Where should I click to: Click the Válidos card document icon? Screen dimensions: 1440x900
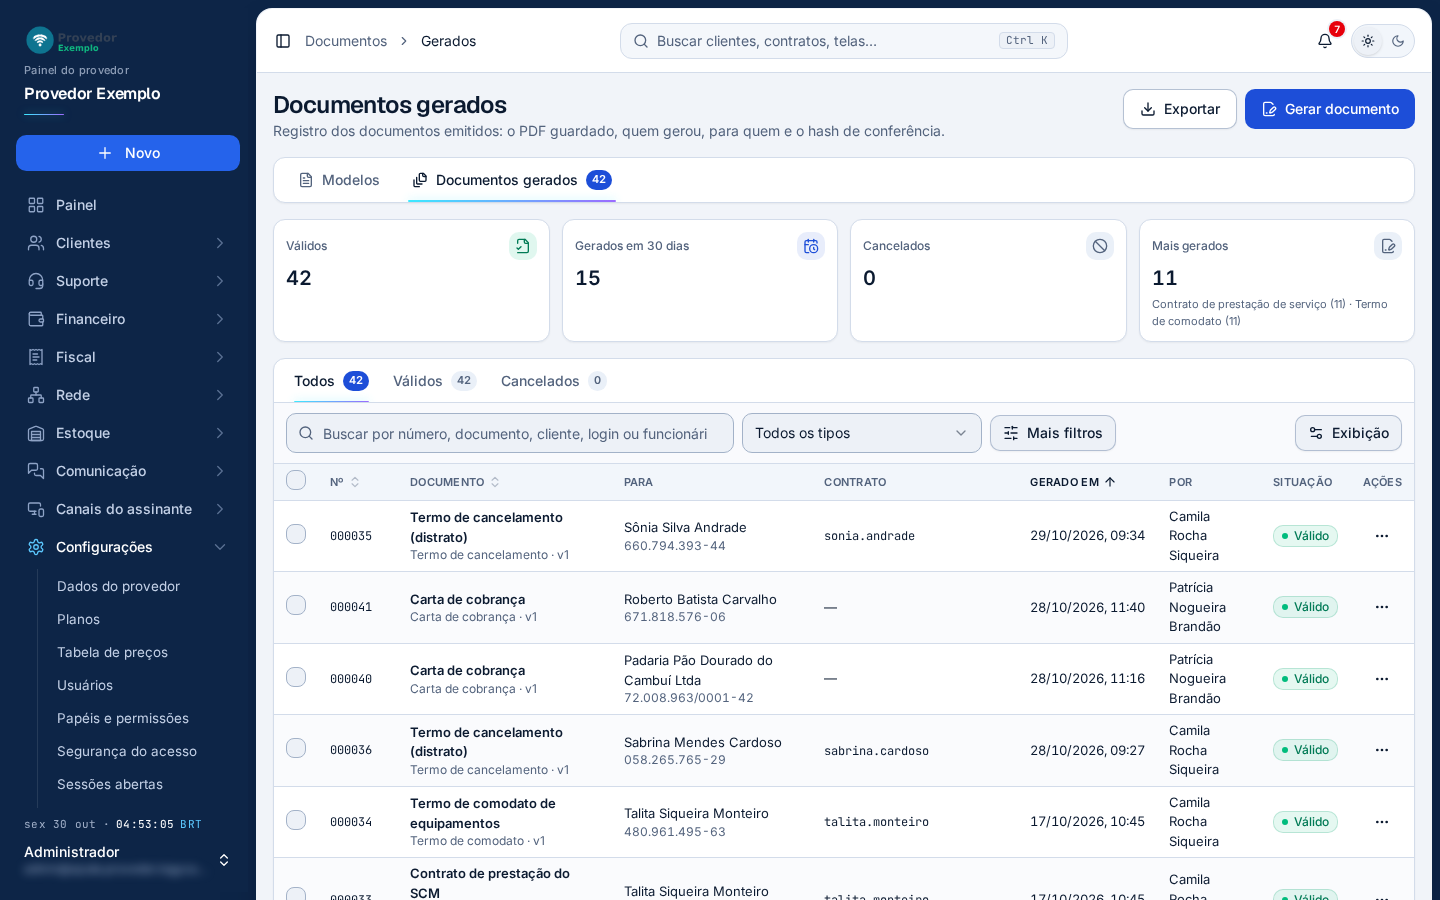click(x=523, y=246)
